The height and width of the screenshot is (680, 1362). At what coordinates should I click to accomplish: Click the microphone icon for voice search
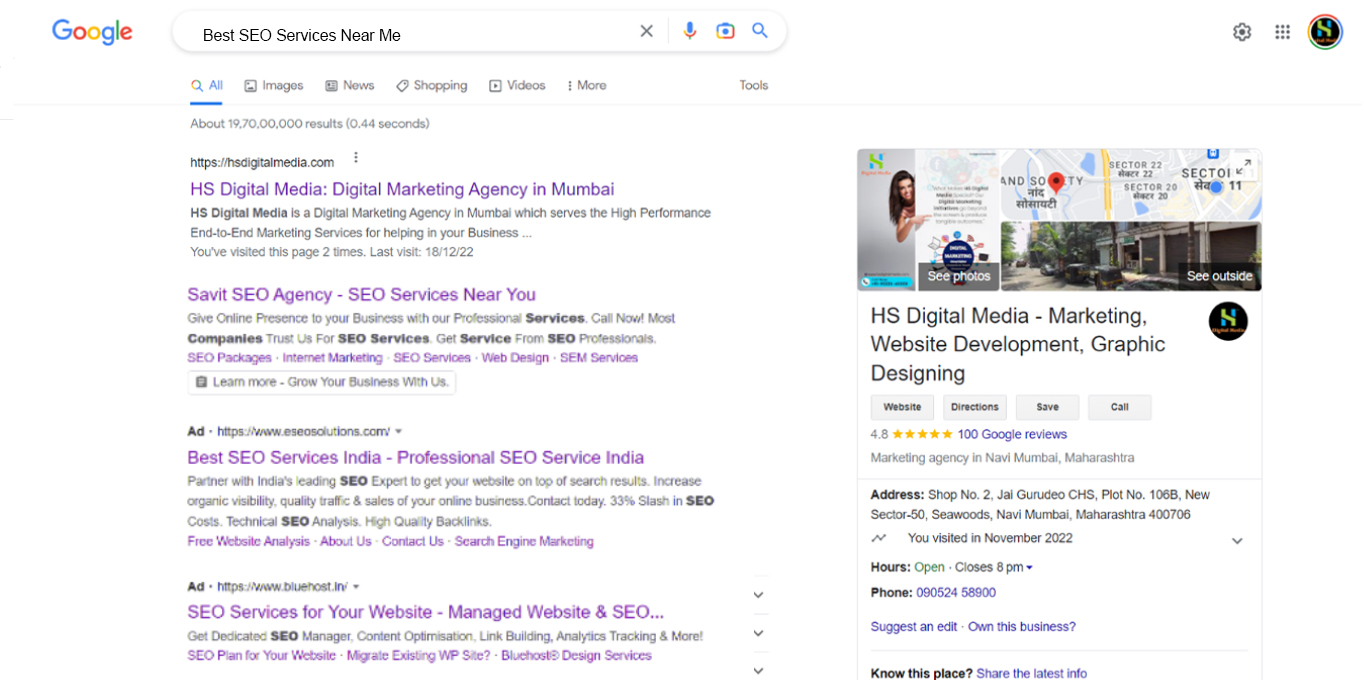(690, 31)
